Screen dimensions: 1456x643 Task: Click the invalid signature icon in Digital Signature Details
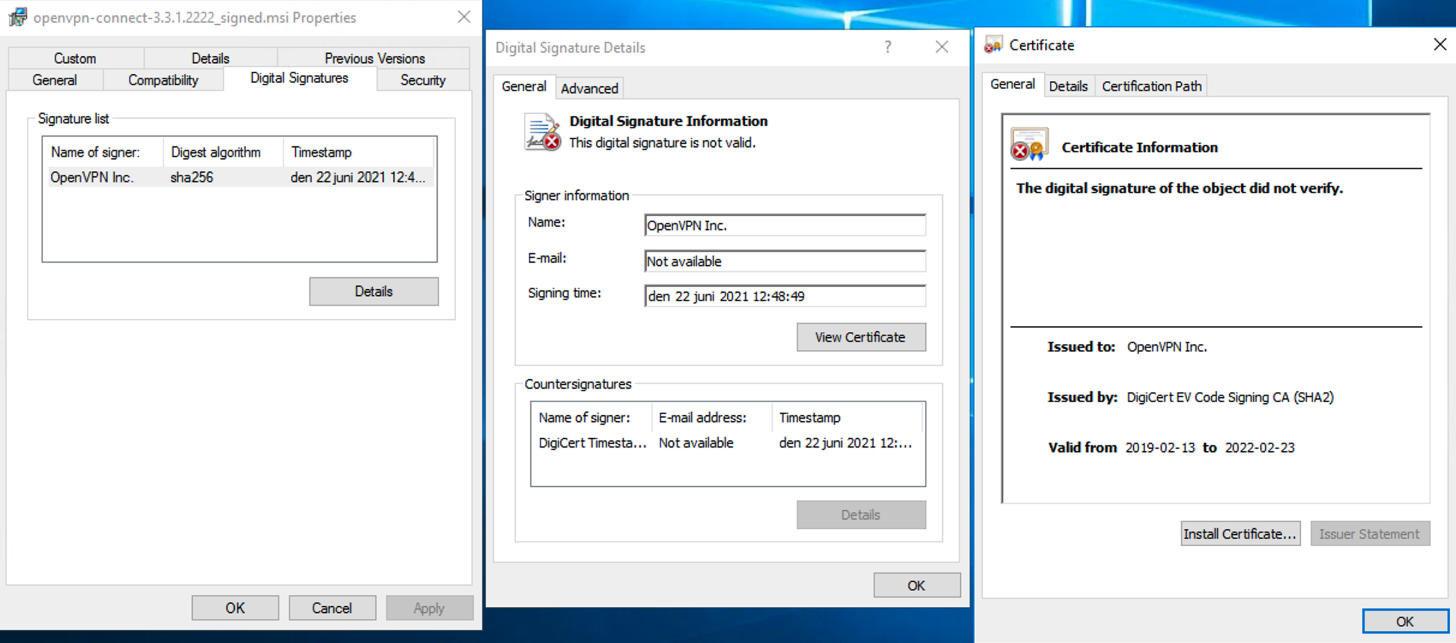(x=542, y=132)
